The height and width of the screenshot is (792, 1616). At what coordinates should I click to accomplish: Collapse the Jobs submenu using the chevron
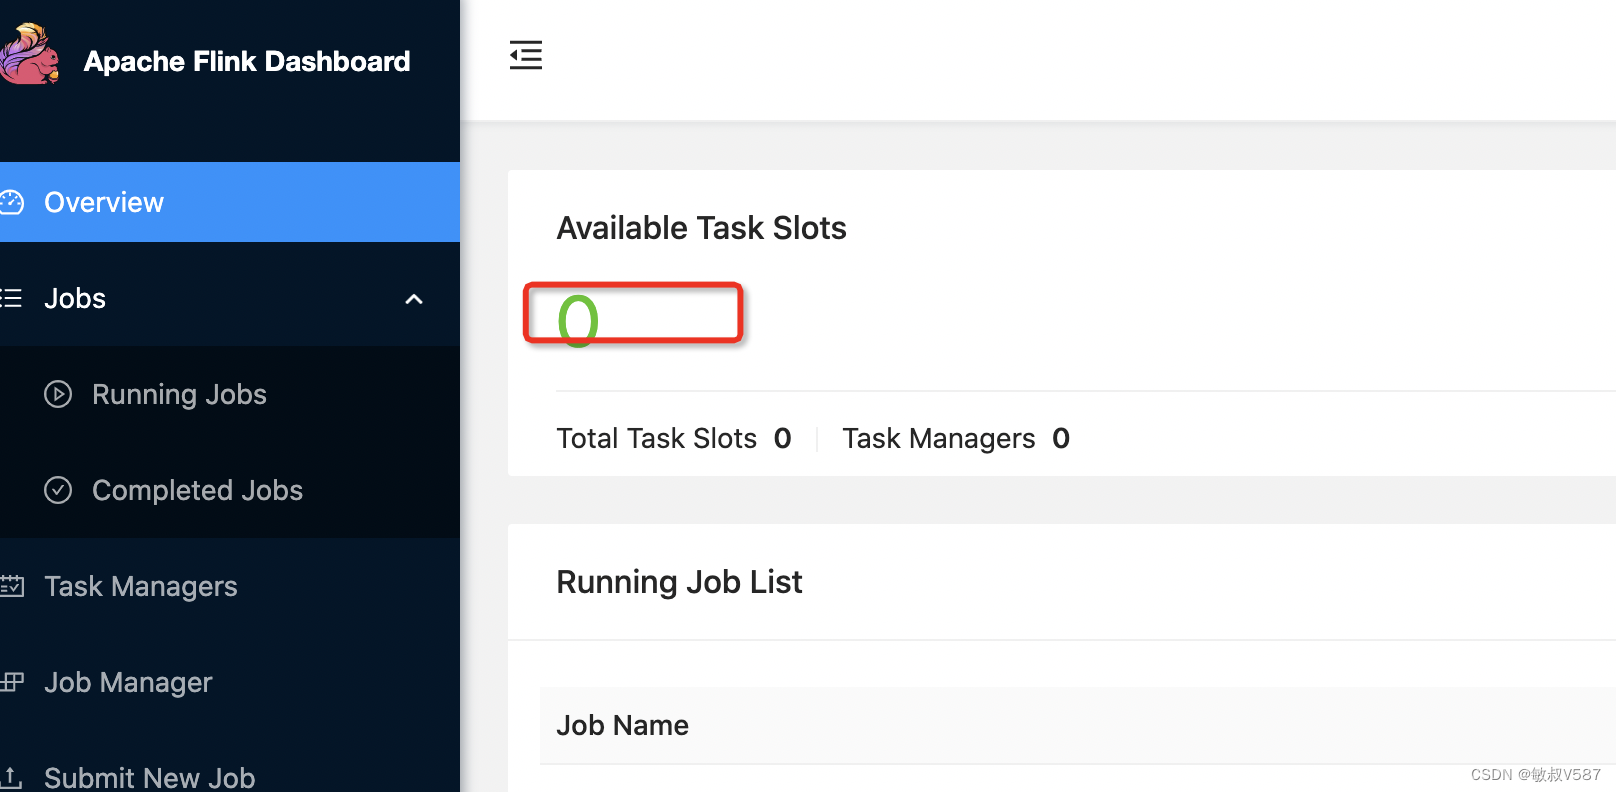414,299
